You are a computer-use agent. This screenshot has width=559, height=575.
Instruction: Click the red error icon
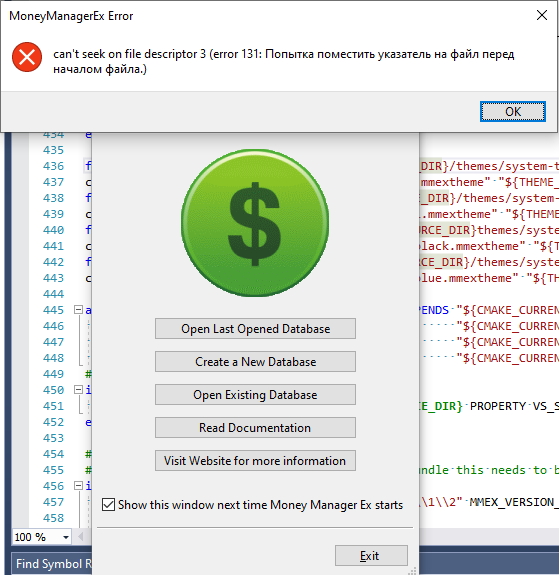(x=27, y=57)
